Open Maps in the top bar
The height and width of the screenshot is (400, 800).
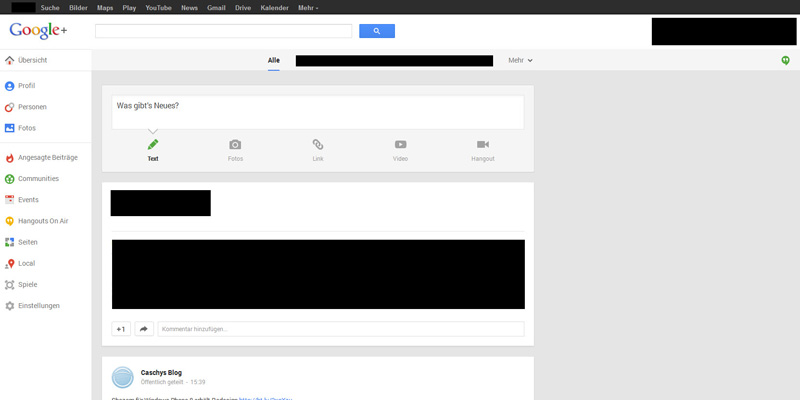(105, 8)
